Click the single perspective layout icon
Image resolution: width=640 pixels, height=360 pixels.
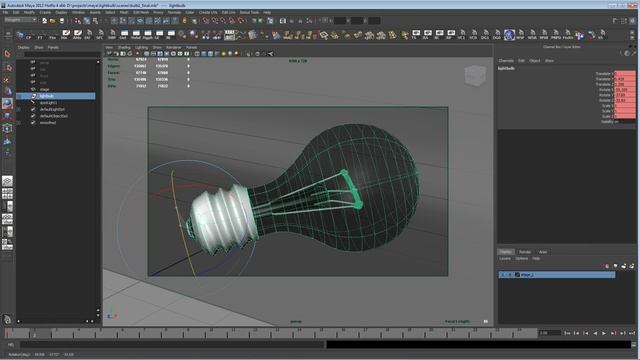click(x=7, y=181)
